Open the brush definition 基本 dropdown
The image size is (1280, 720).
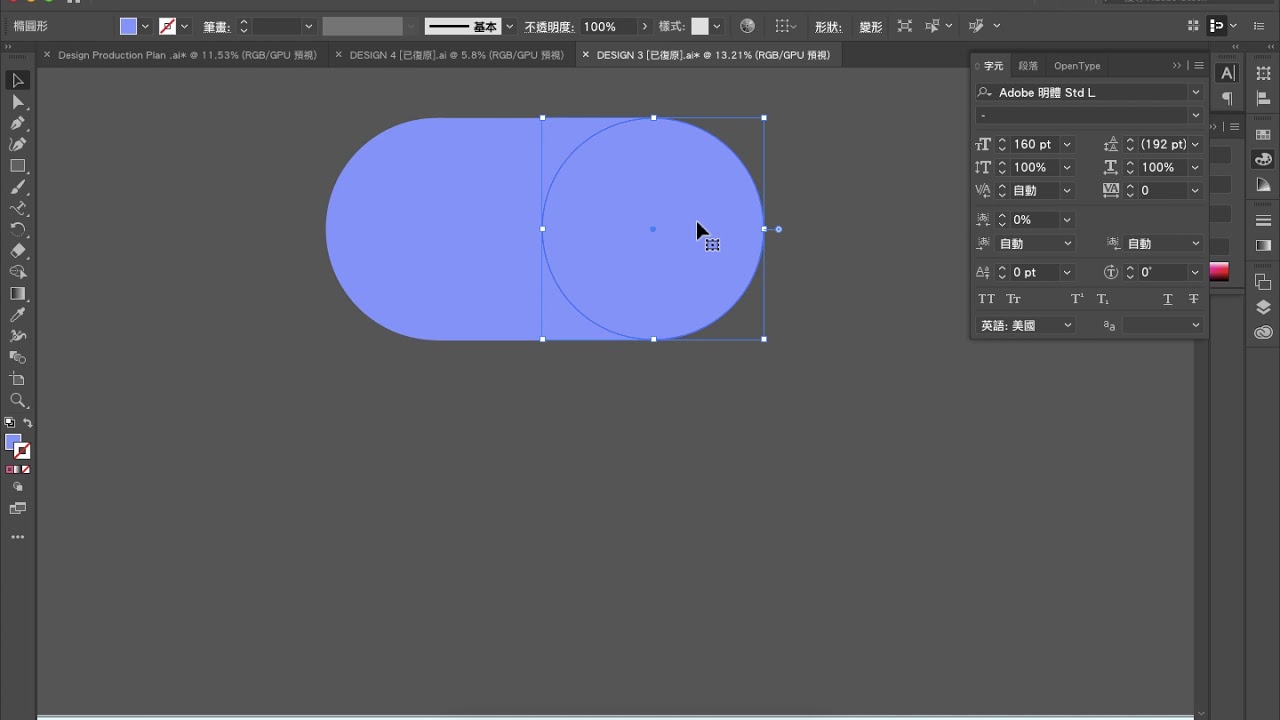tap(510, 27)
